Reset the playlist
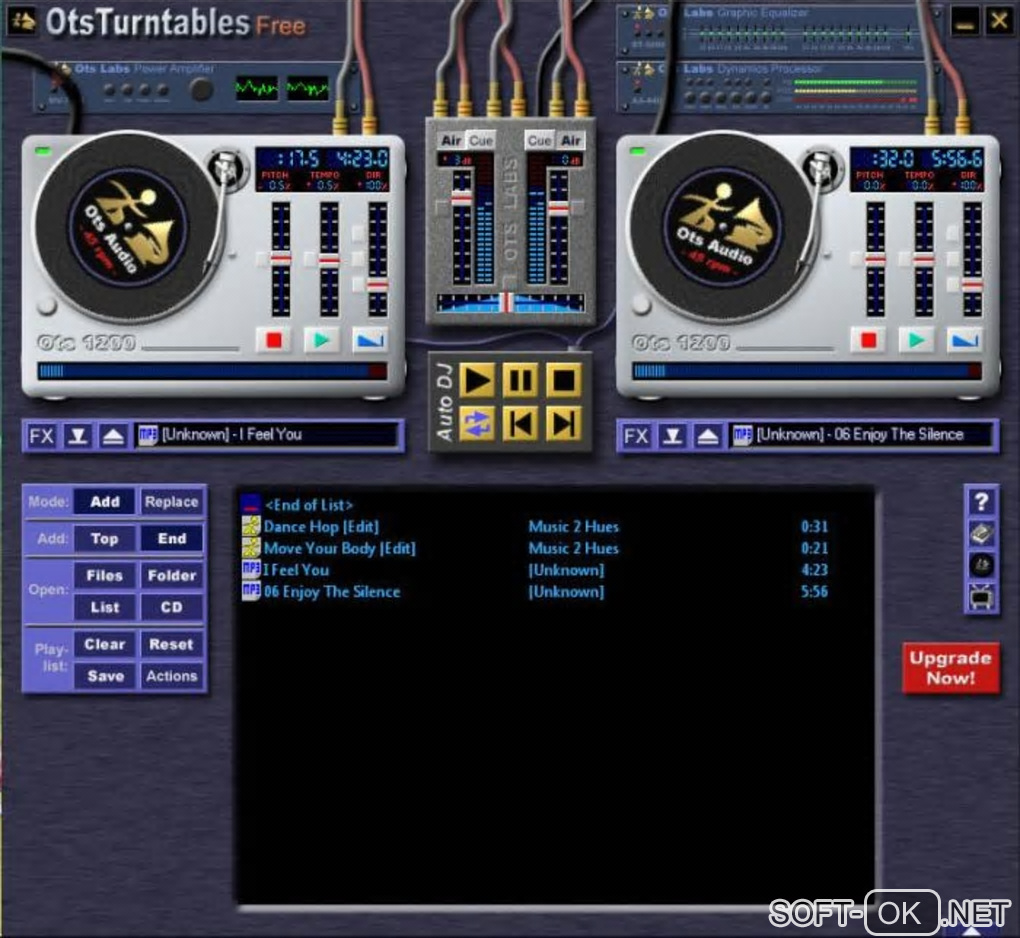Screen dimensions: 1020x938 [172, 645]
